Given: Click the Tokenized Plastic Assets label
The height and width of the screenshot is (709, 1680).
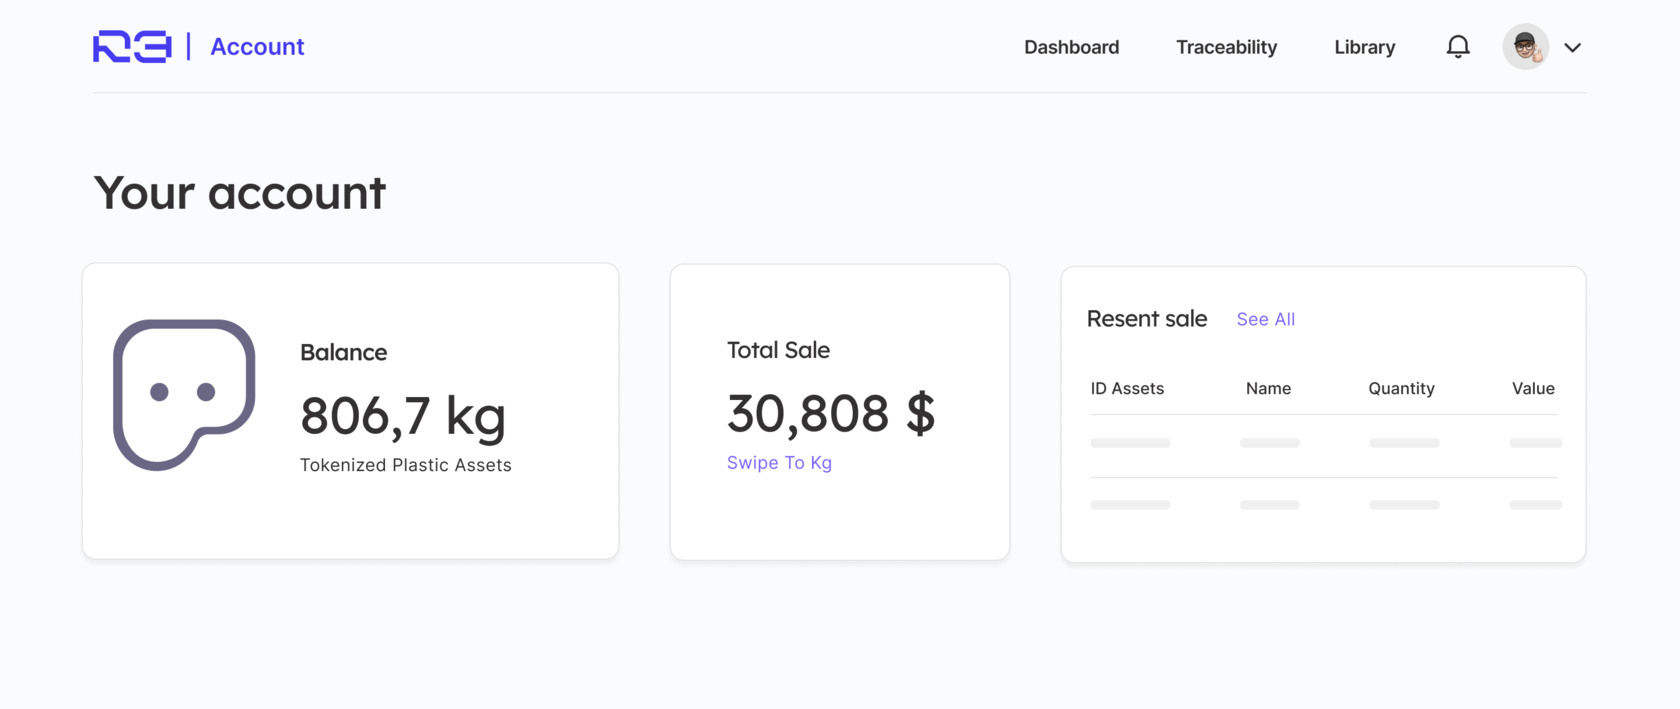Looking at the screenshot, I should click(405, 465).
